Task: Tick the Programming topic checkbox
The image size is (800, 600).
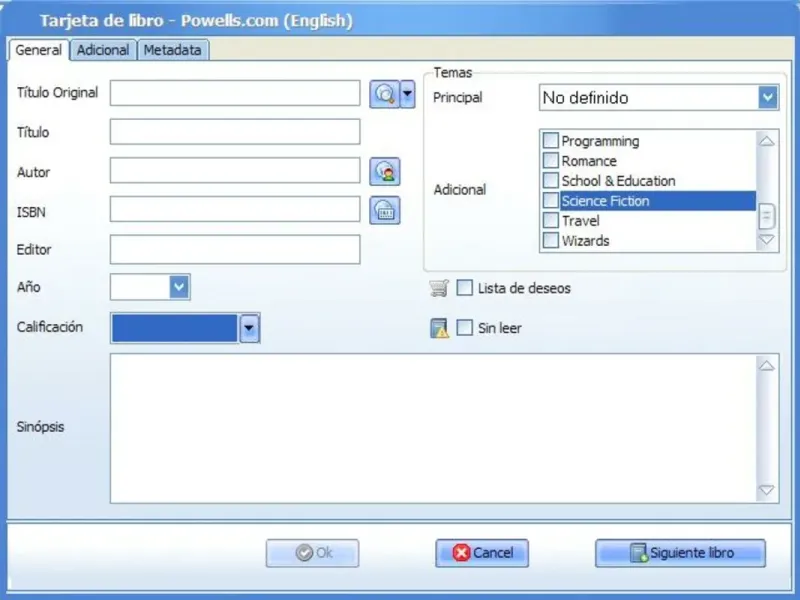Action: (x=551, y=140)
